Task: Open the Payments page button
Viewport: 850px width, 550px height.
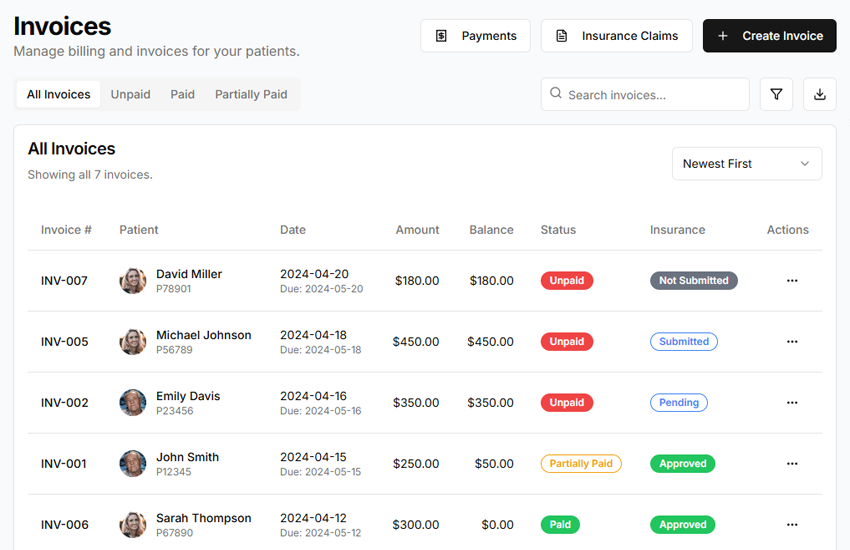Action: pyautogui.click(x=475, y=36)
